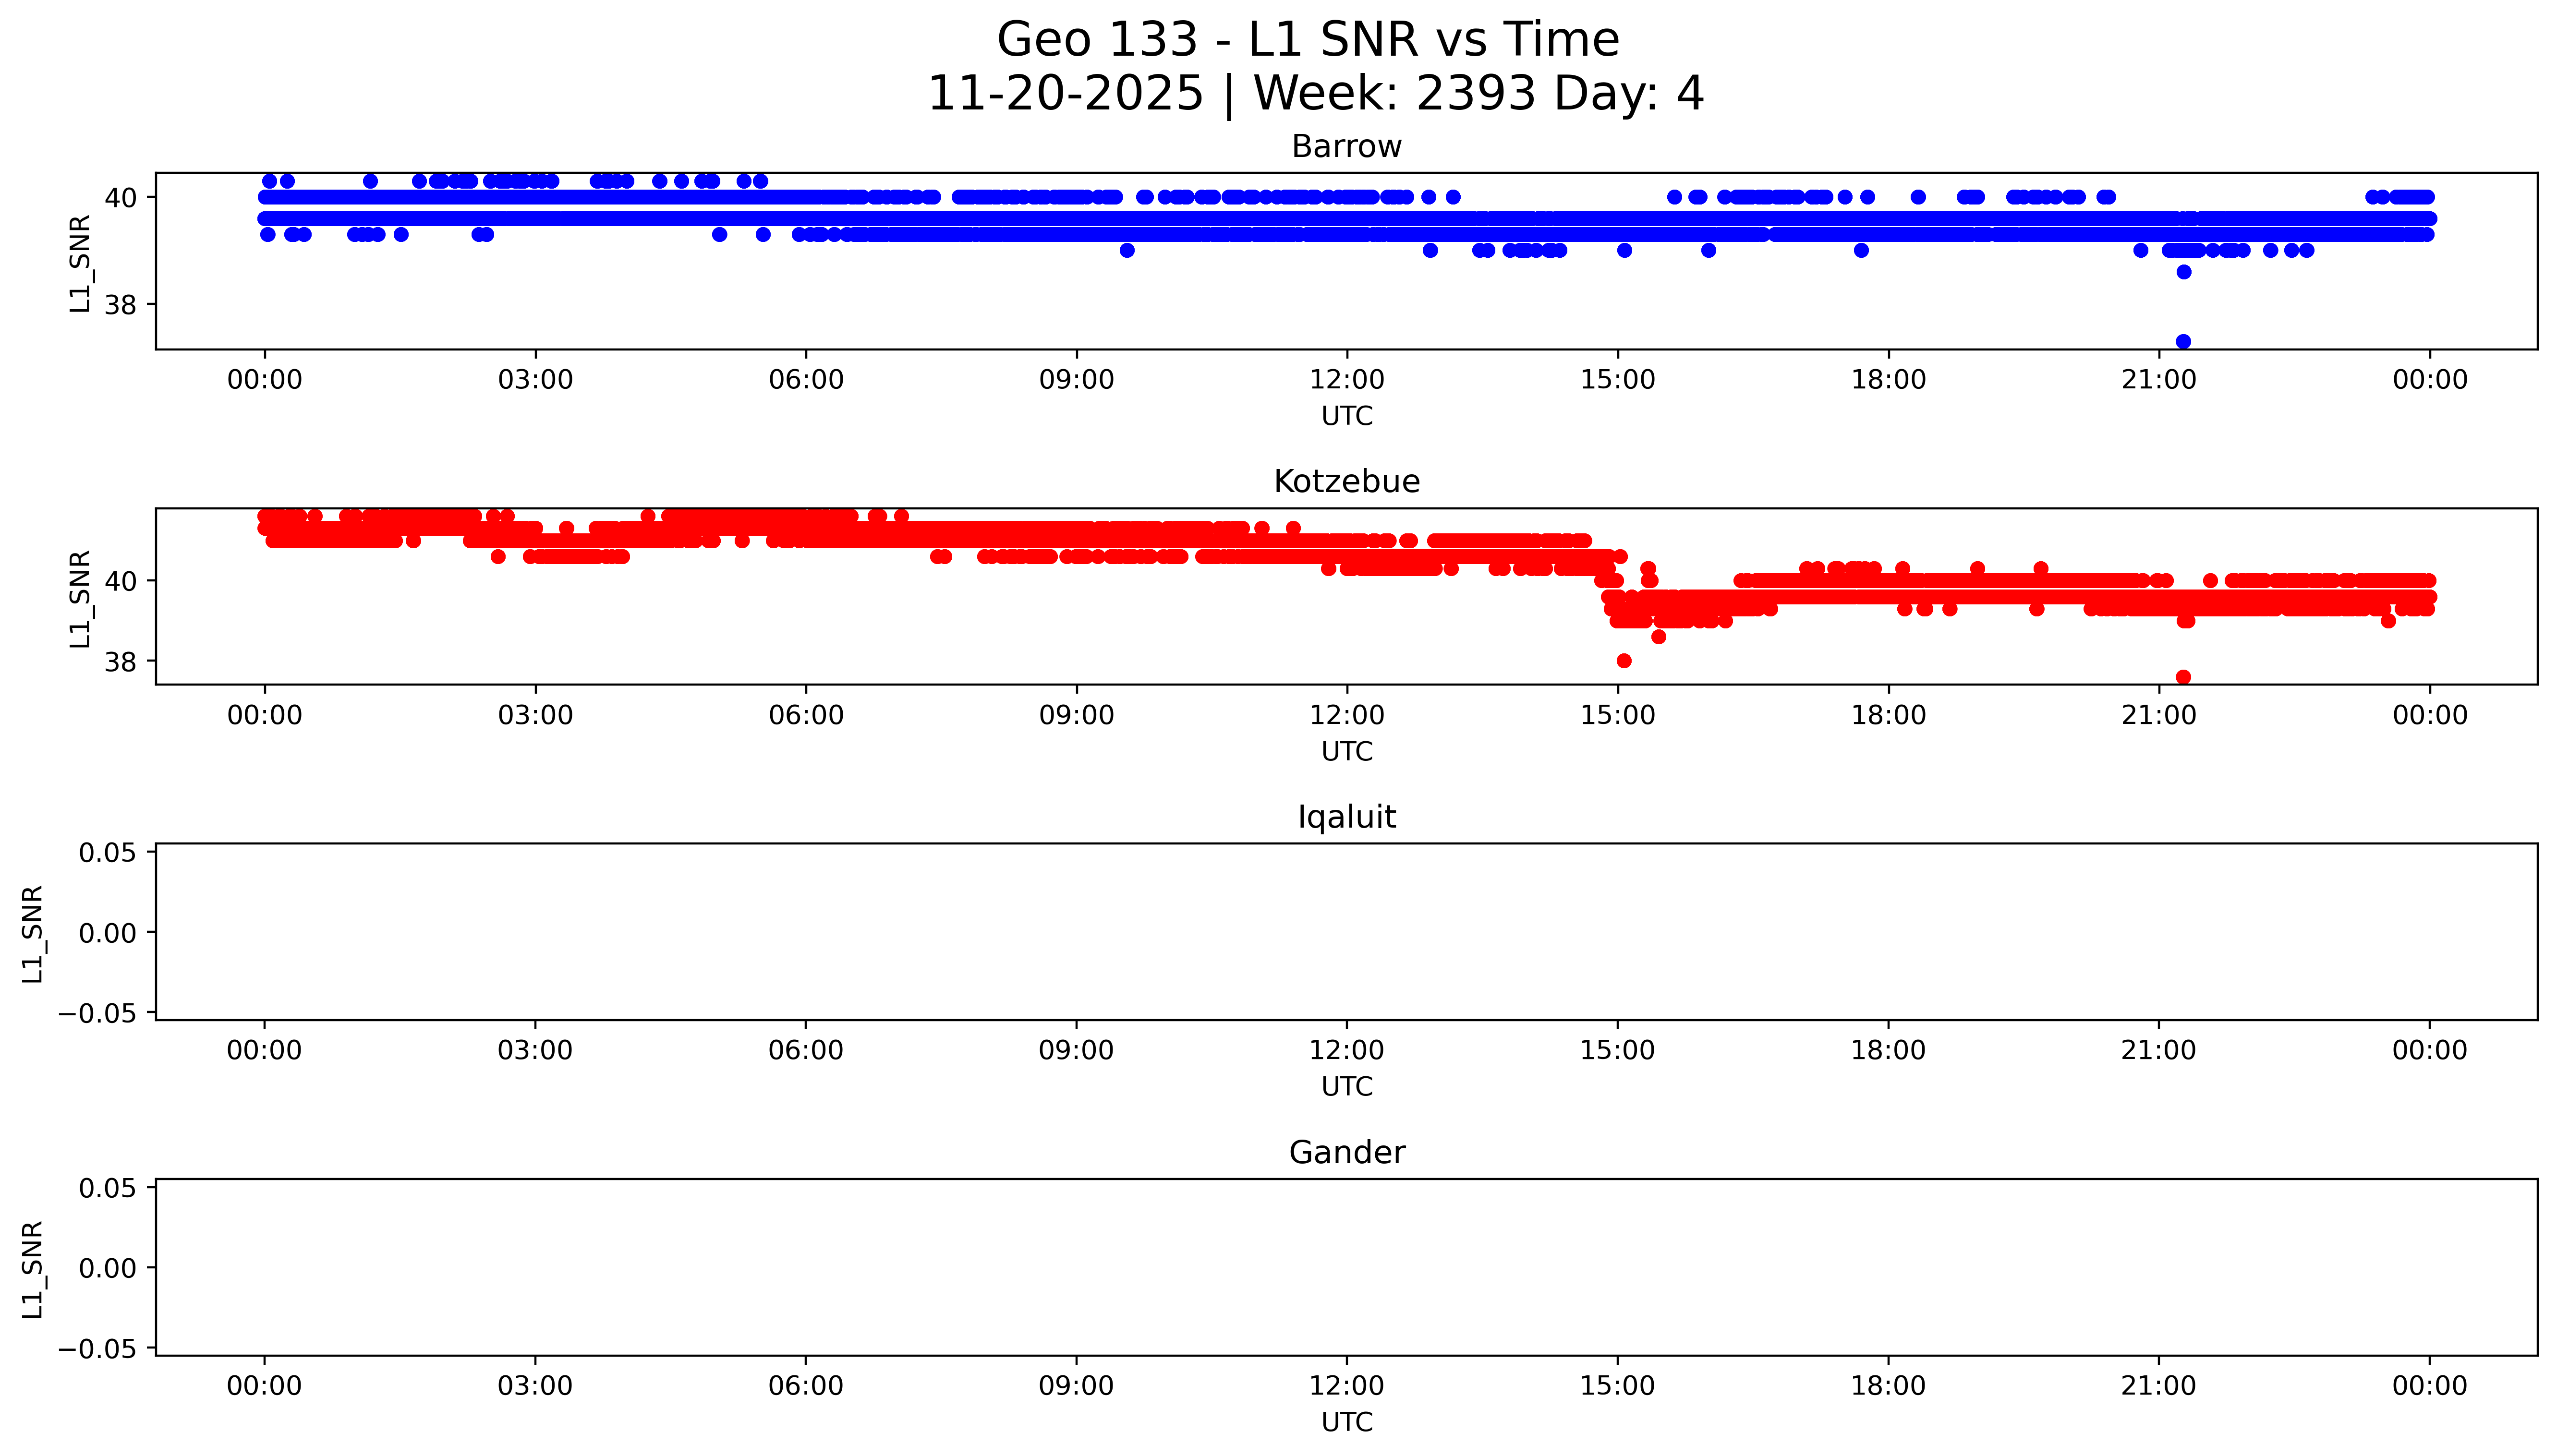Click the UTC axis label below Barrow plot
Screen dimensions: 2557x1456
click(1346, 416)
